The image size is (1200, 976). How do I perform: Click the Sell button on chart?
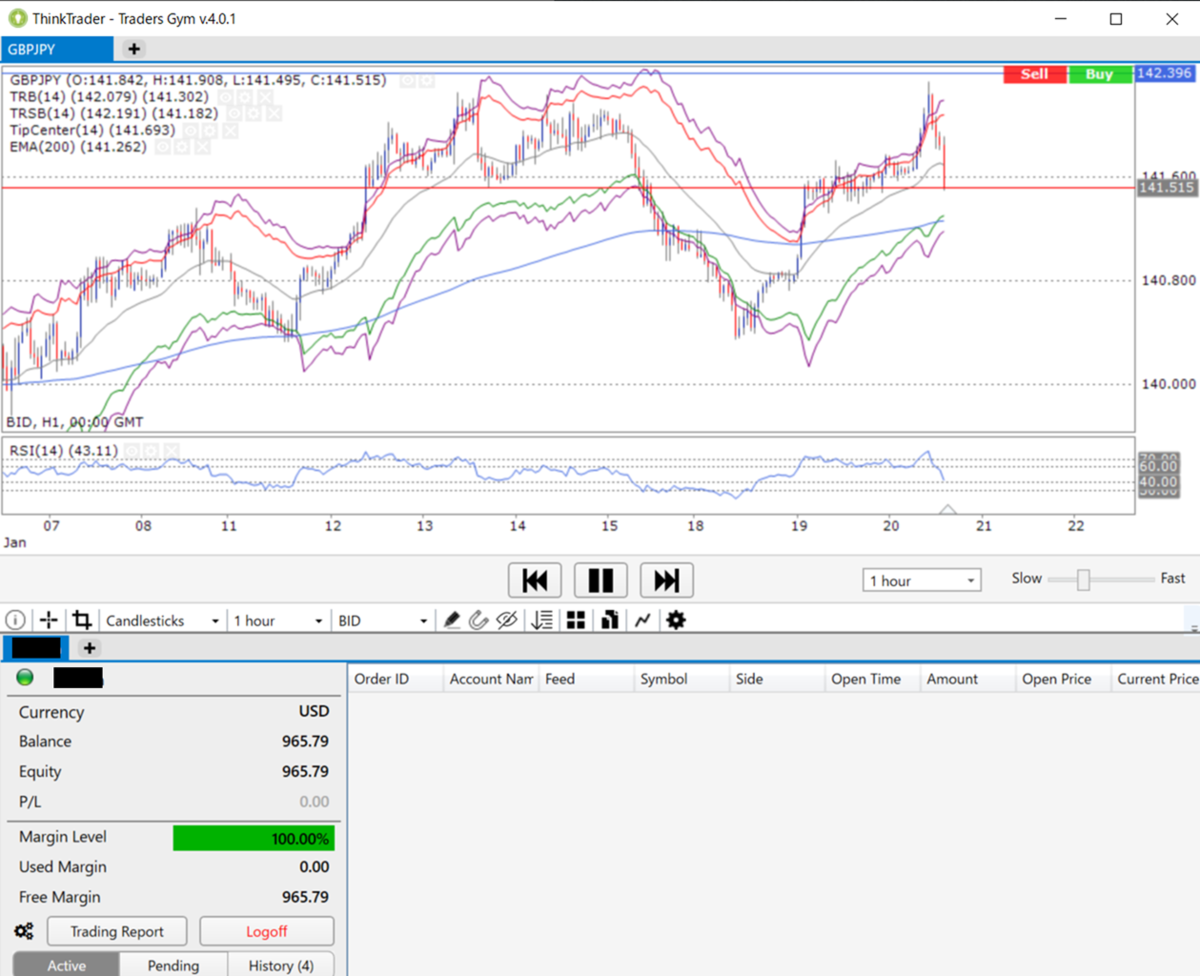point(1034,74)
